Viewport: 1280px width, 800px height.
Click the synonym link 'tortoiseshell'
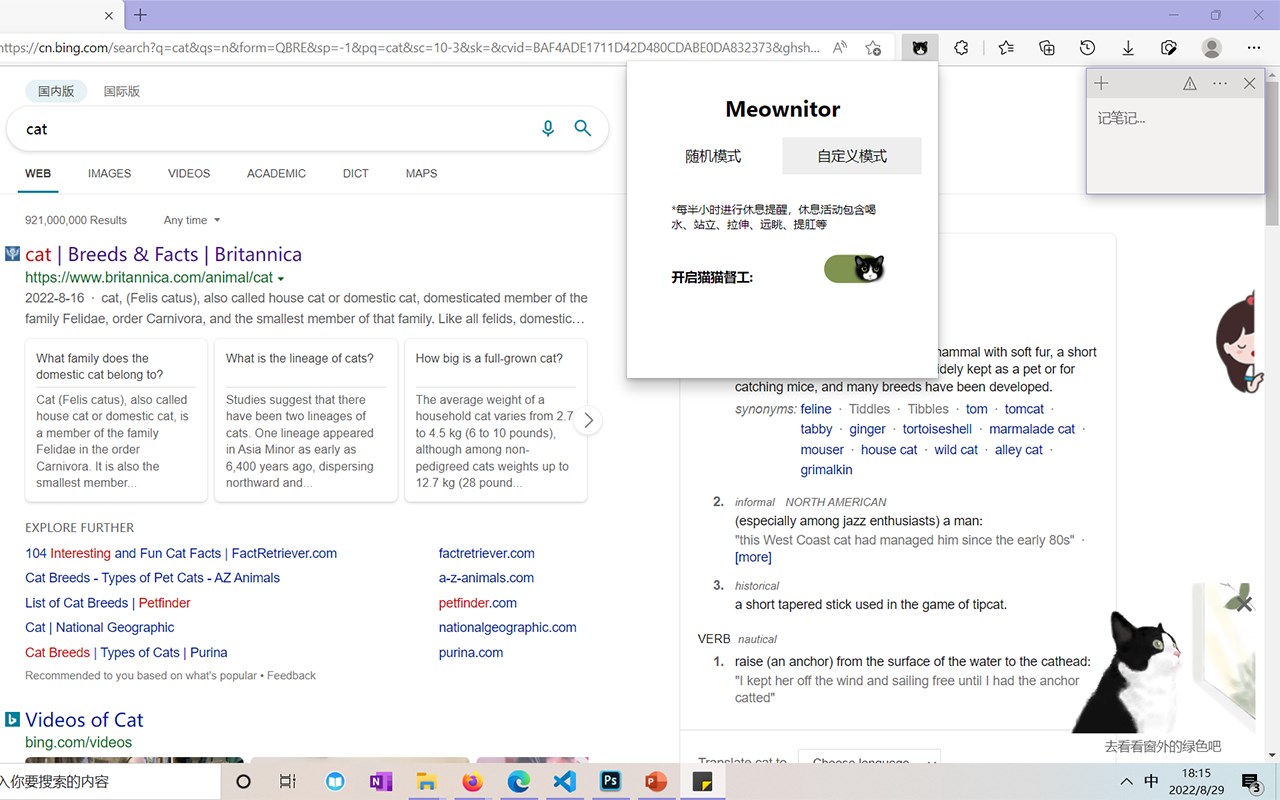click(x=937, y=429)
